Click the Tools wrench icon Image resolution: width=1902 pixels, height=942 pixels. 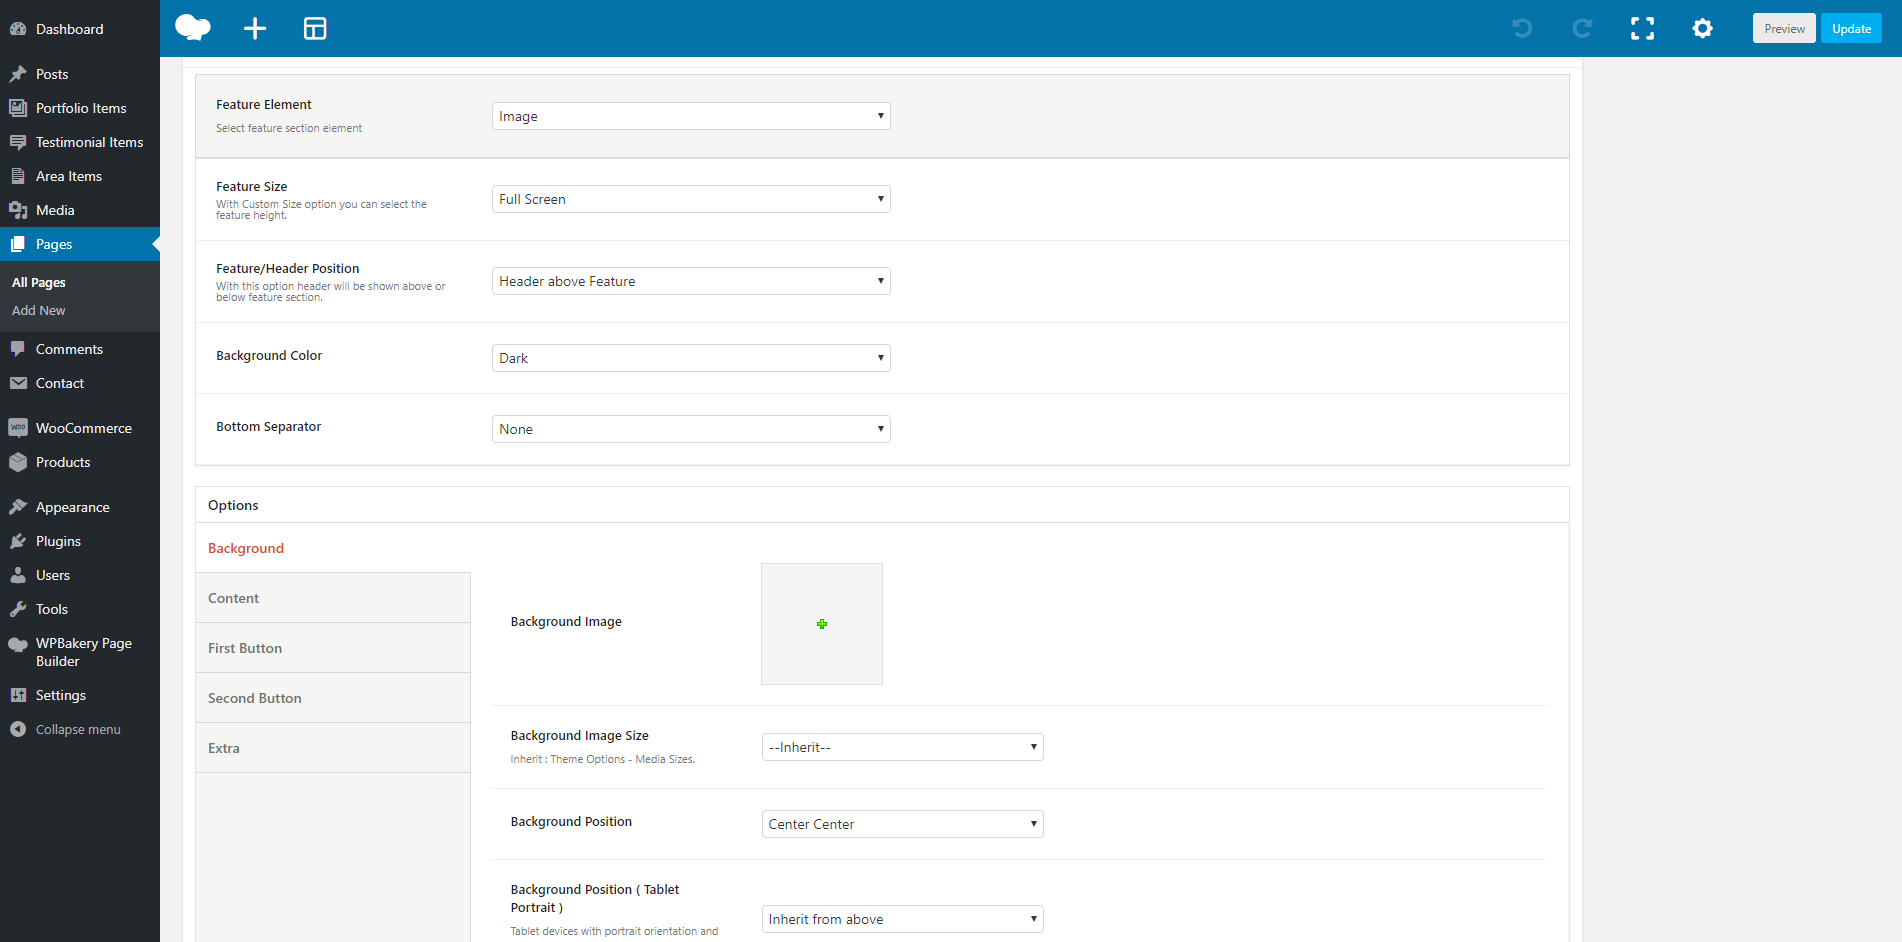[x=18, y=609]
